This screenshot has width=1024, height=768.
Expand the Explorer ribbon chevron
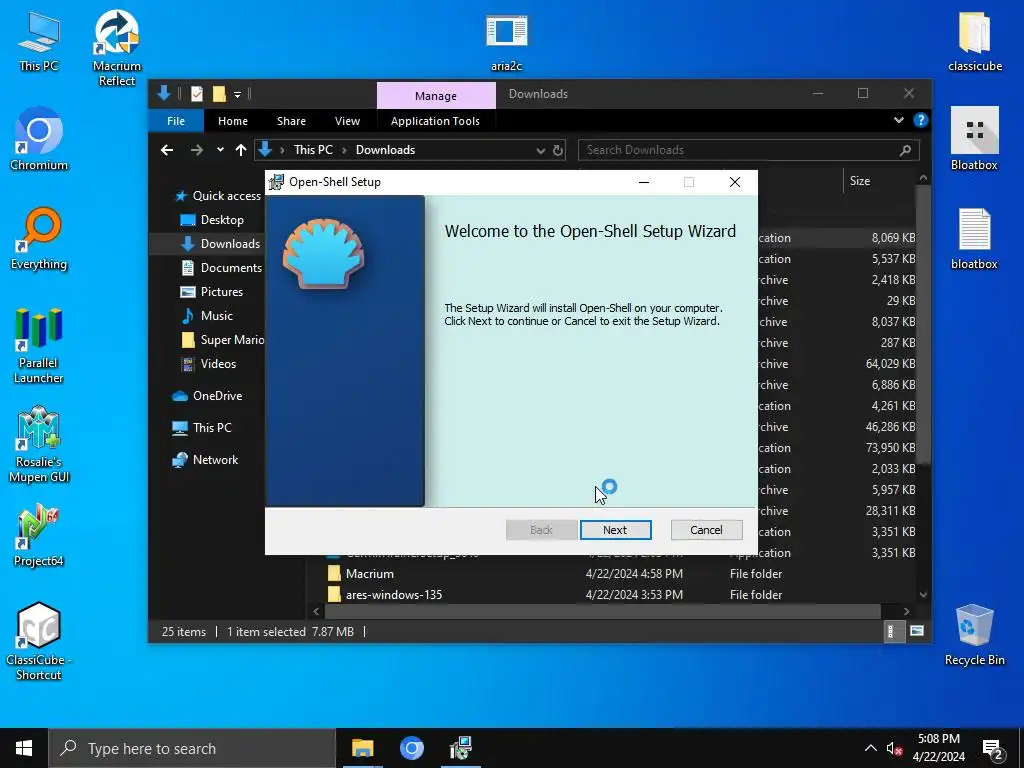click(899, 120)
